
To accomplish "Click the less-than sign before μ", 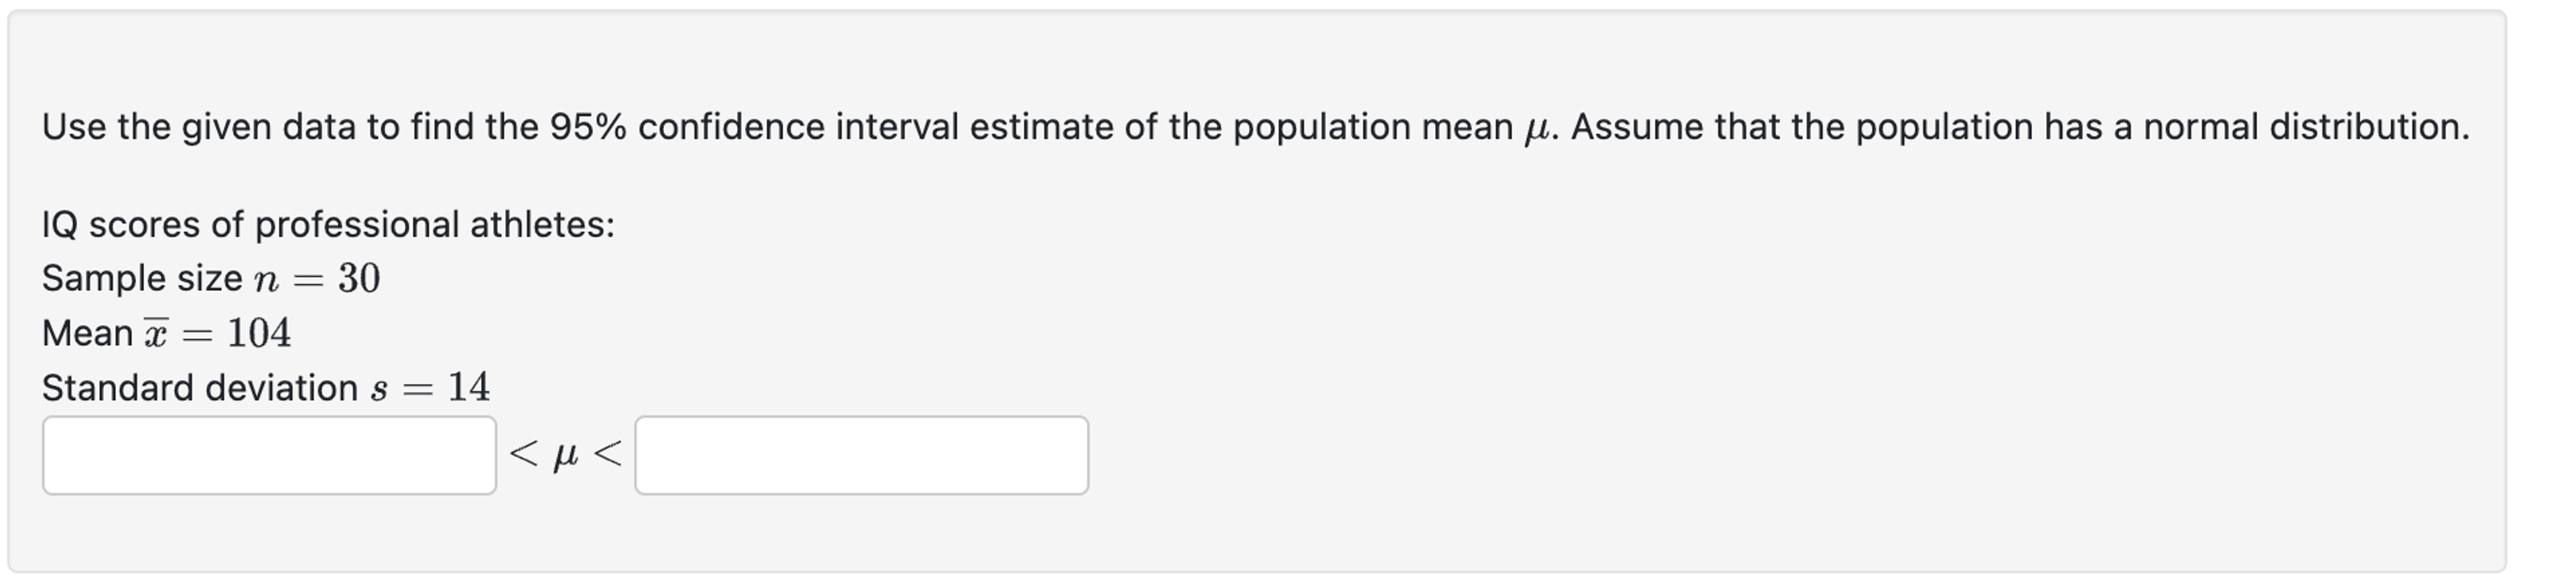I will pos(523,455).
